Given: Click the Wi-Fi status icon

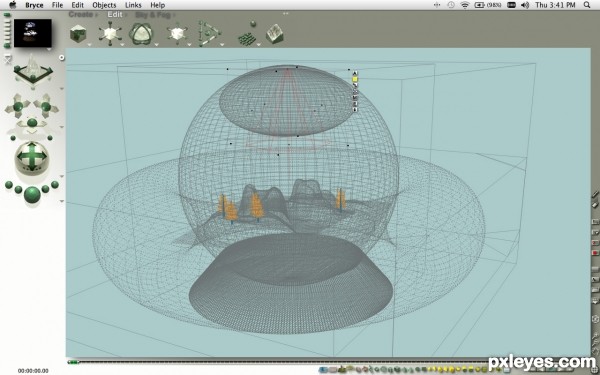Looking at the screenshot, I should point(465,5).
